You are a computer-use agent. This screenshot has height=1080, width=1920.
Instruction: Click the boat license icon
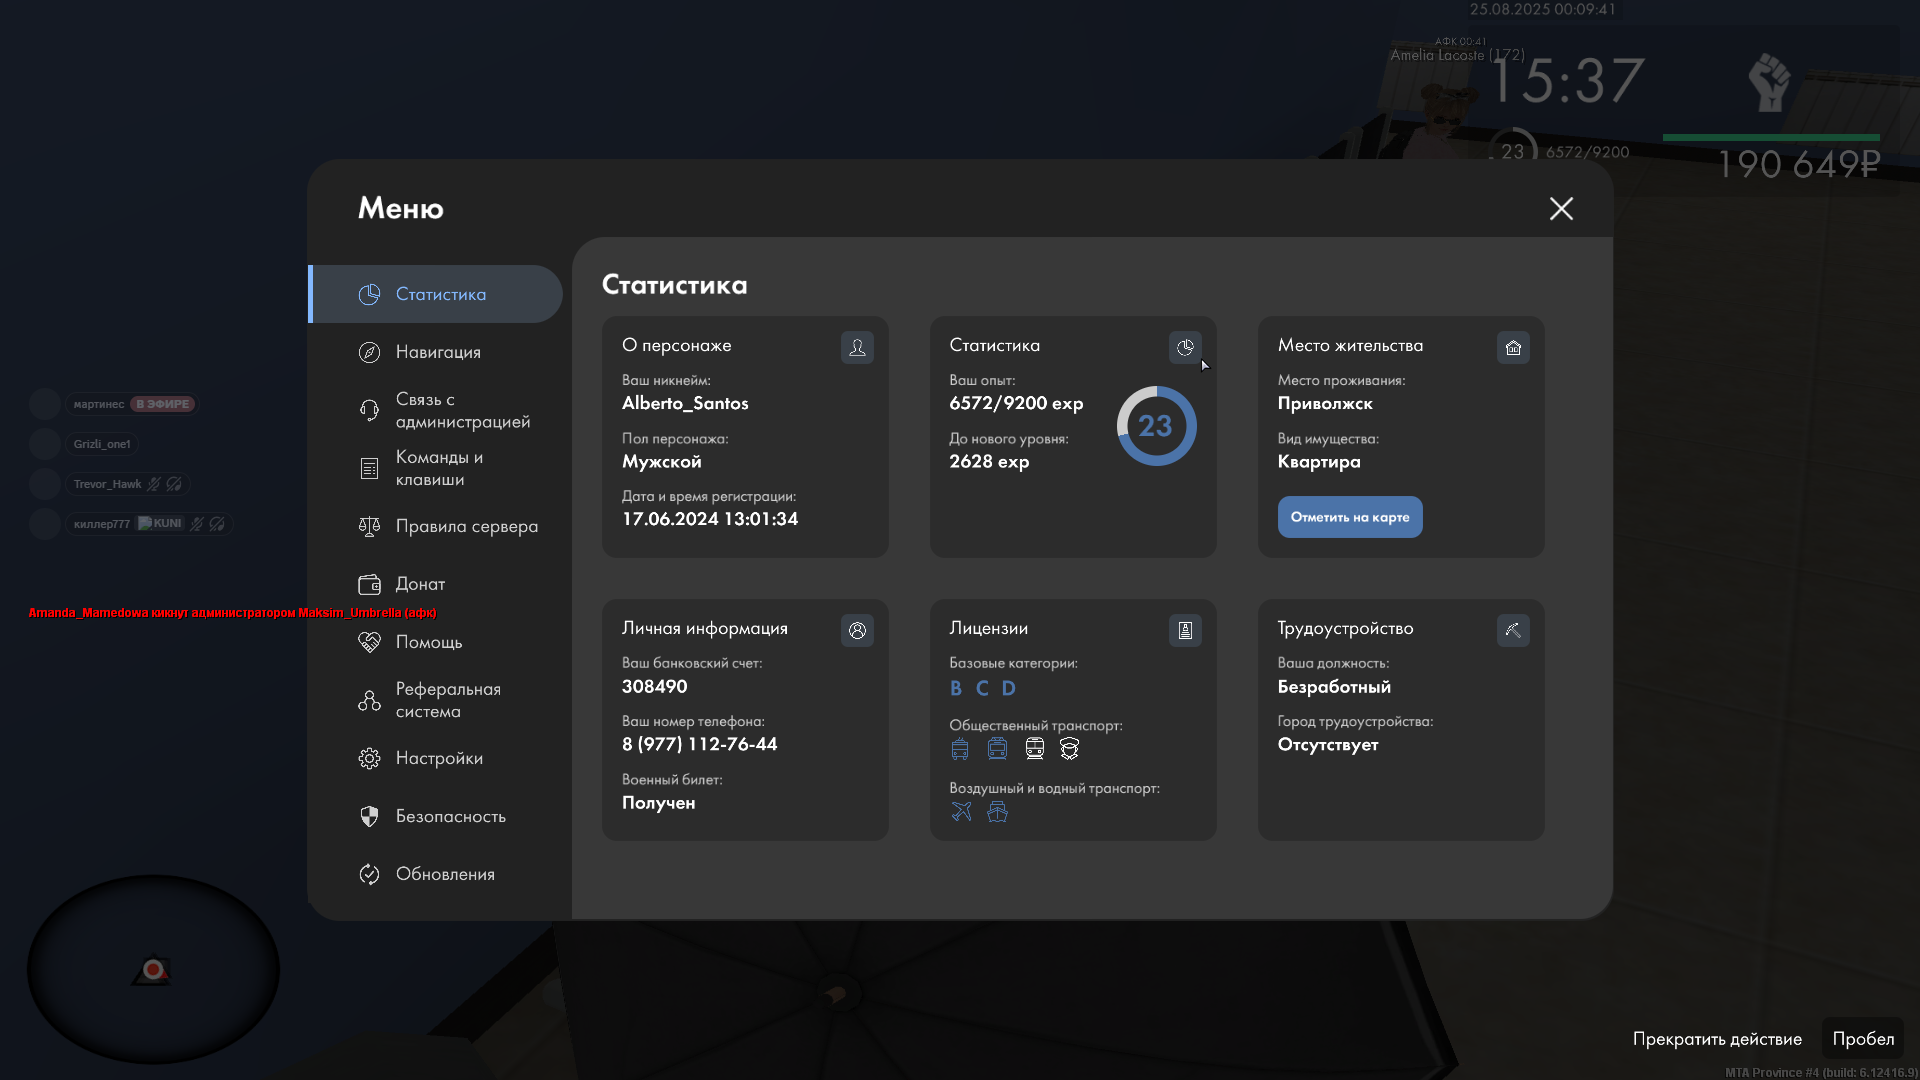click(997, 811)
